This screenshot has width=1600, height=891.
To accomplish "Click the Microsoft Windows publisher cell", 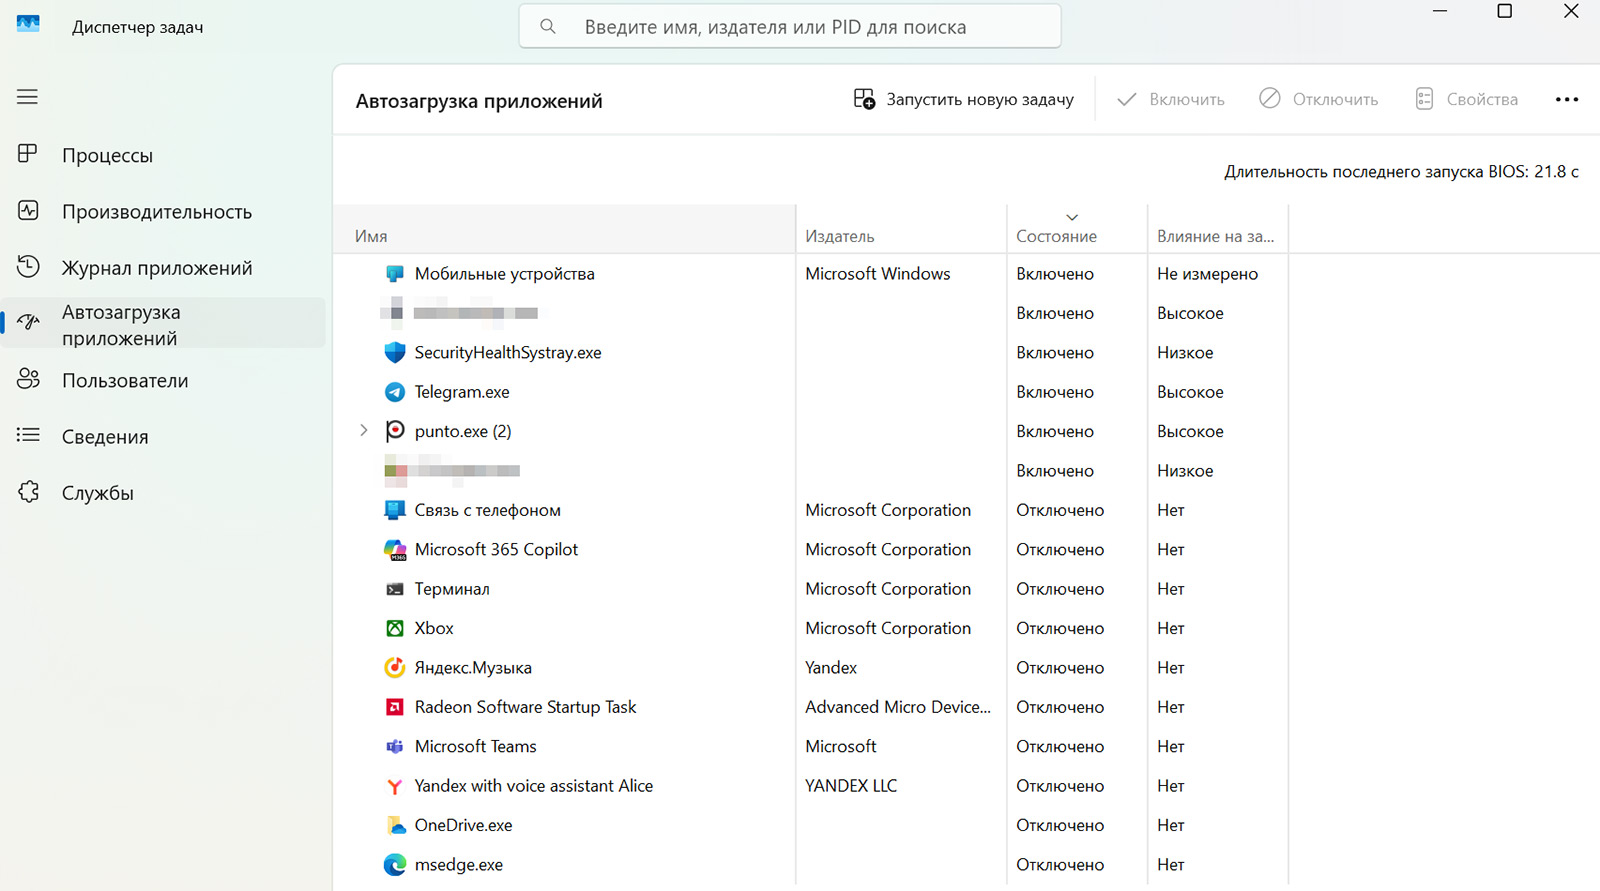I will [x=878, y=274].
